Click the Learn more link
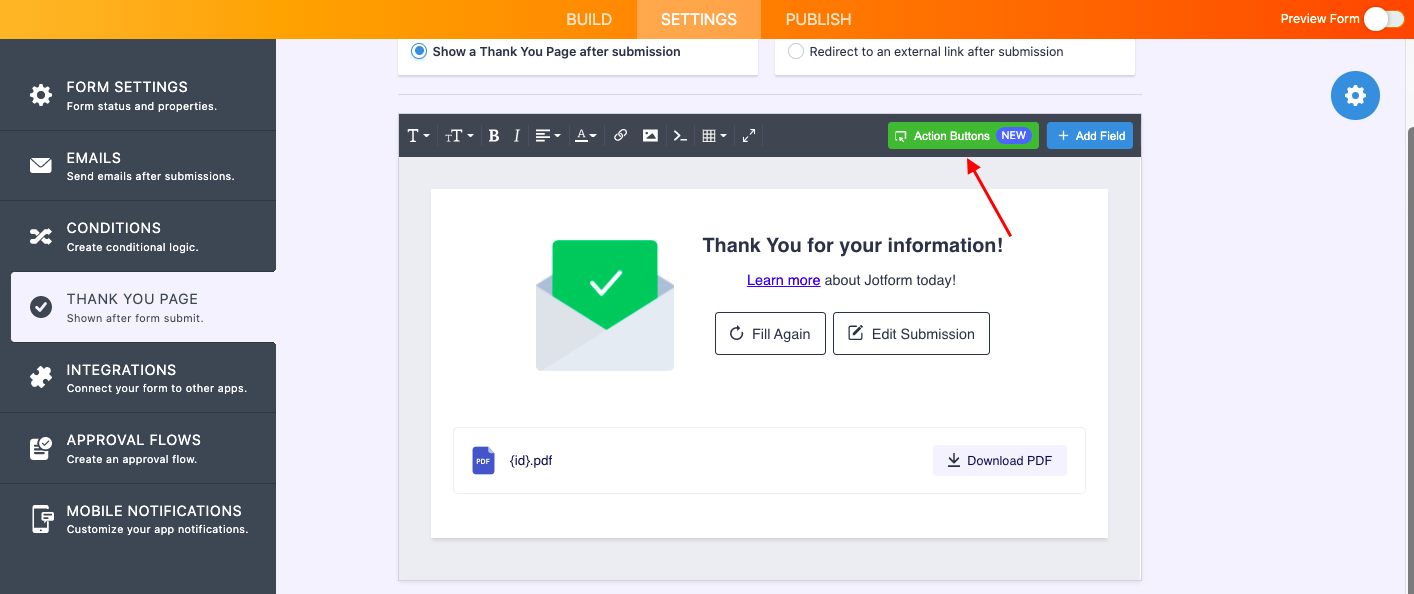 [x=783, y=280]
